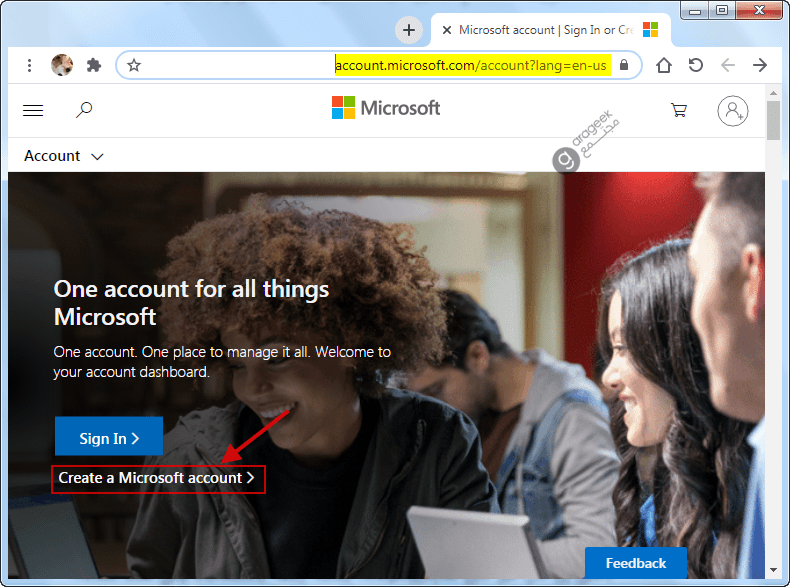Click the blue Sign In button

109,436
